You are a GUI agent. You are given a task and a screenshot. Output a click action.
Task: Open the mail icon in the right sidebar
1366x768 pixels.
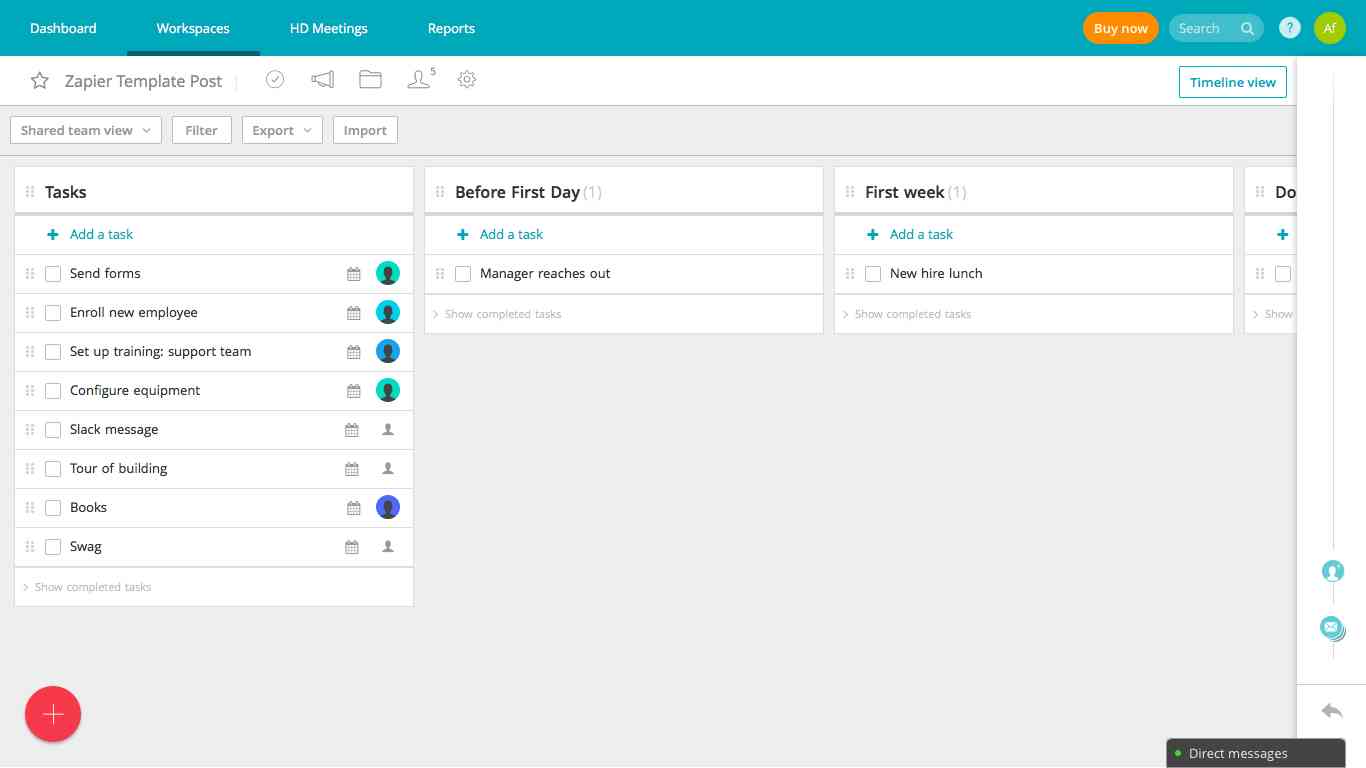click(1331, 627)
